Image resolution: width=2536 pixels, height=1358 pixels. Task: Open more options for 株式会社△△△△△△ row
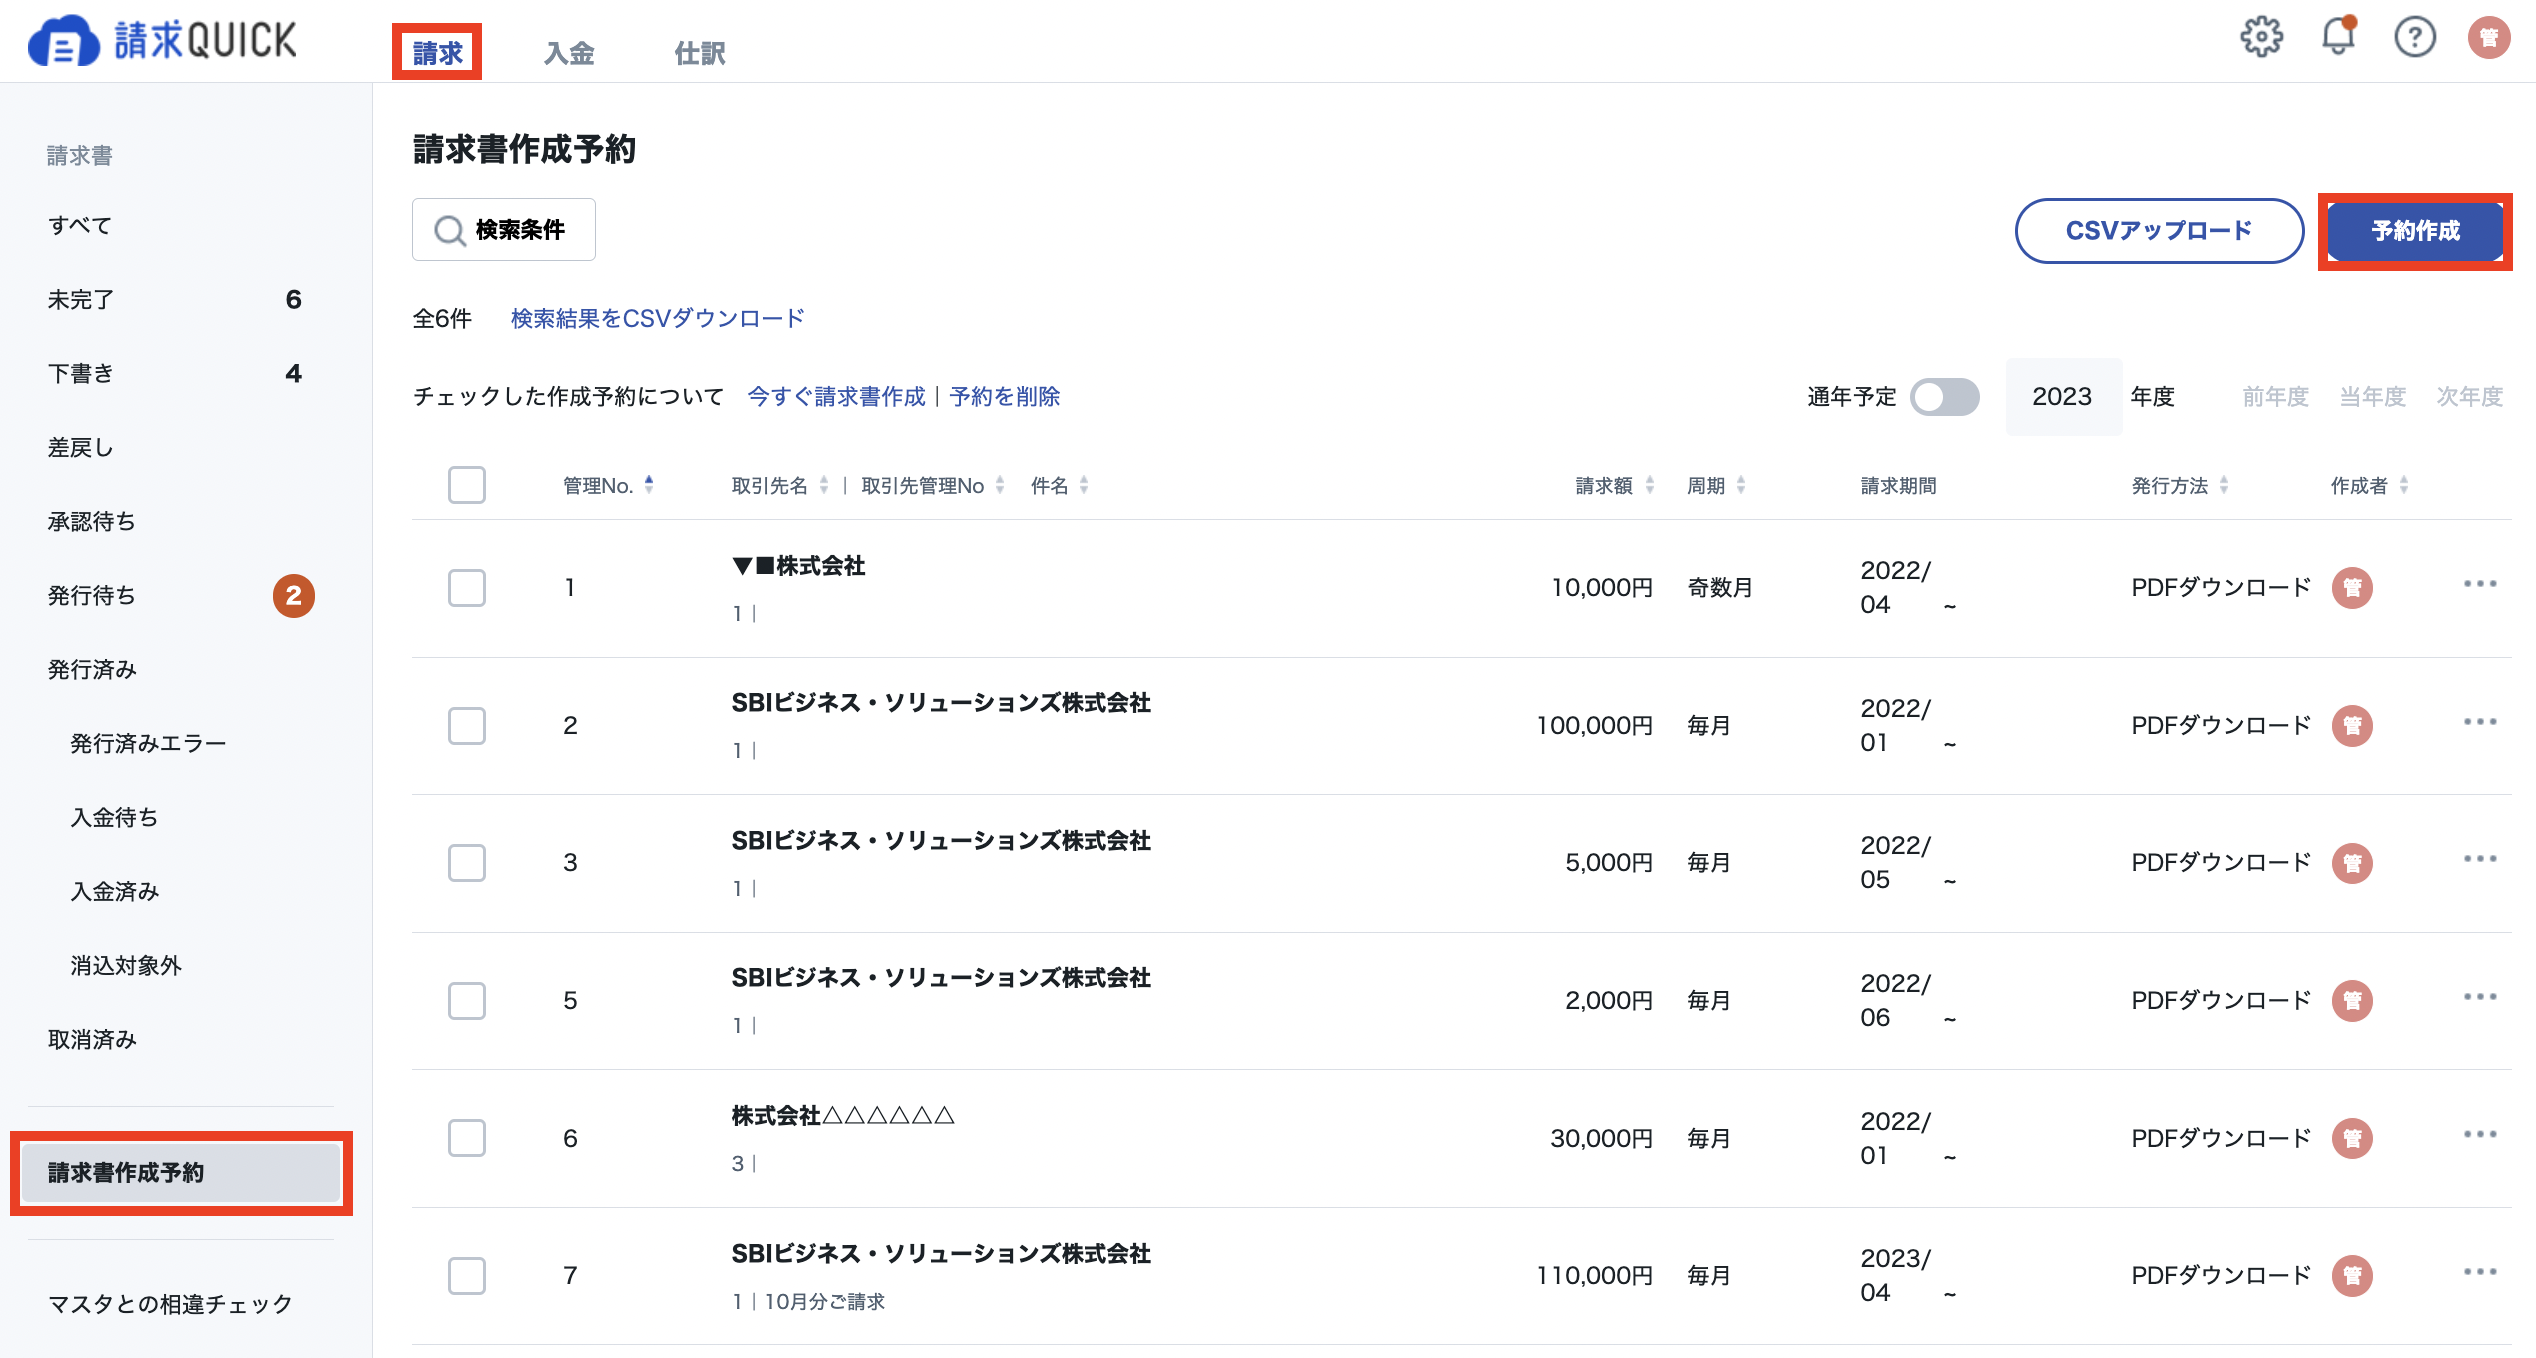[x=2480, y=1134]
